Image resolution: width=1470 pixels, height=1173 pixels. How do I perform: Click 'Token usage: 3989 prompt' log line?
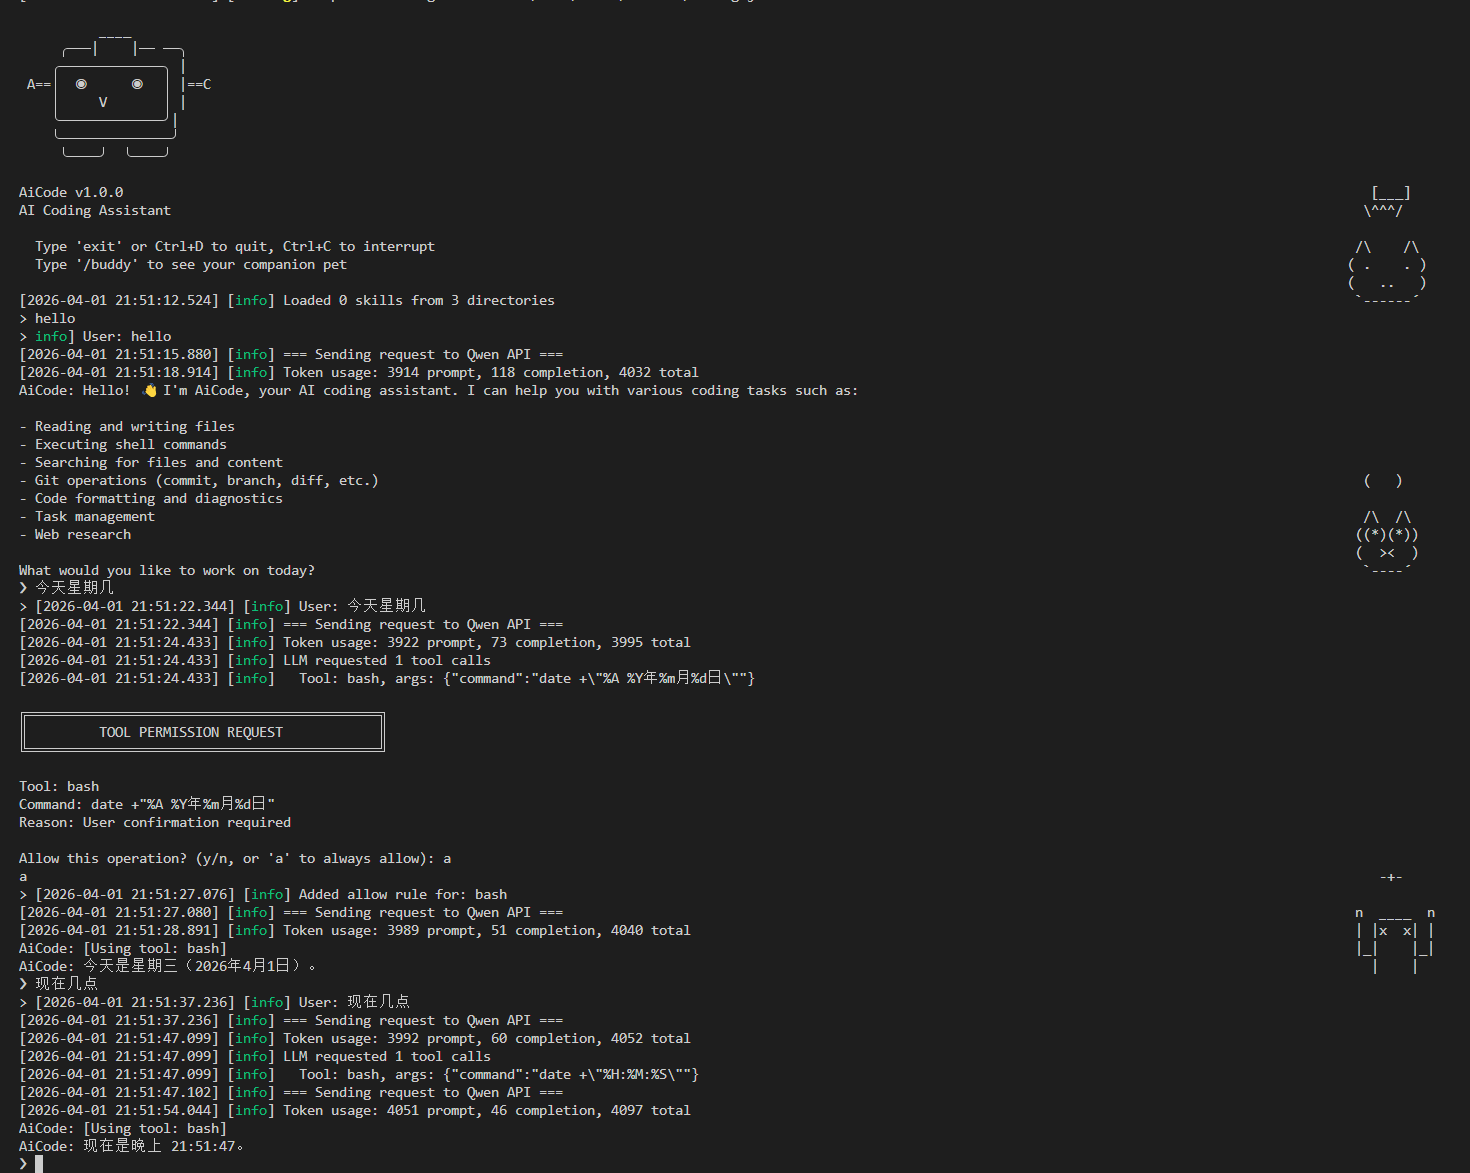click(x=355, y=930)
